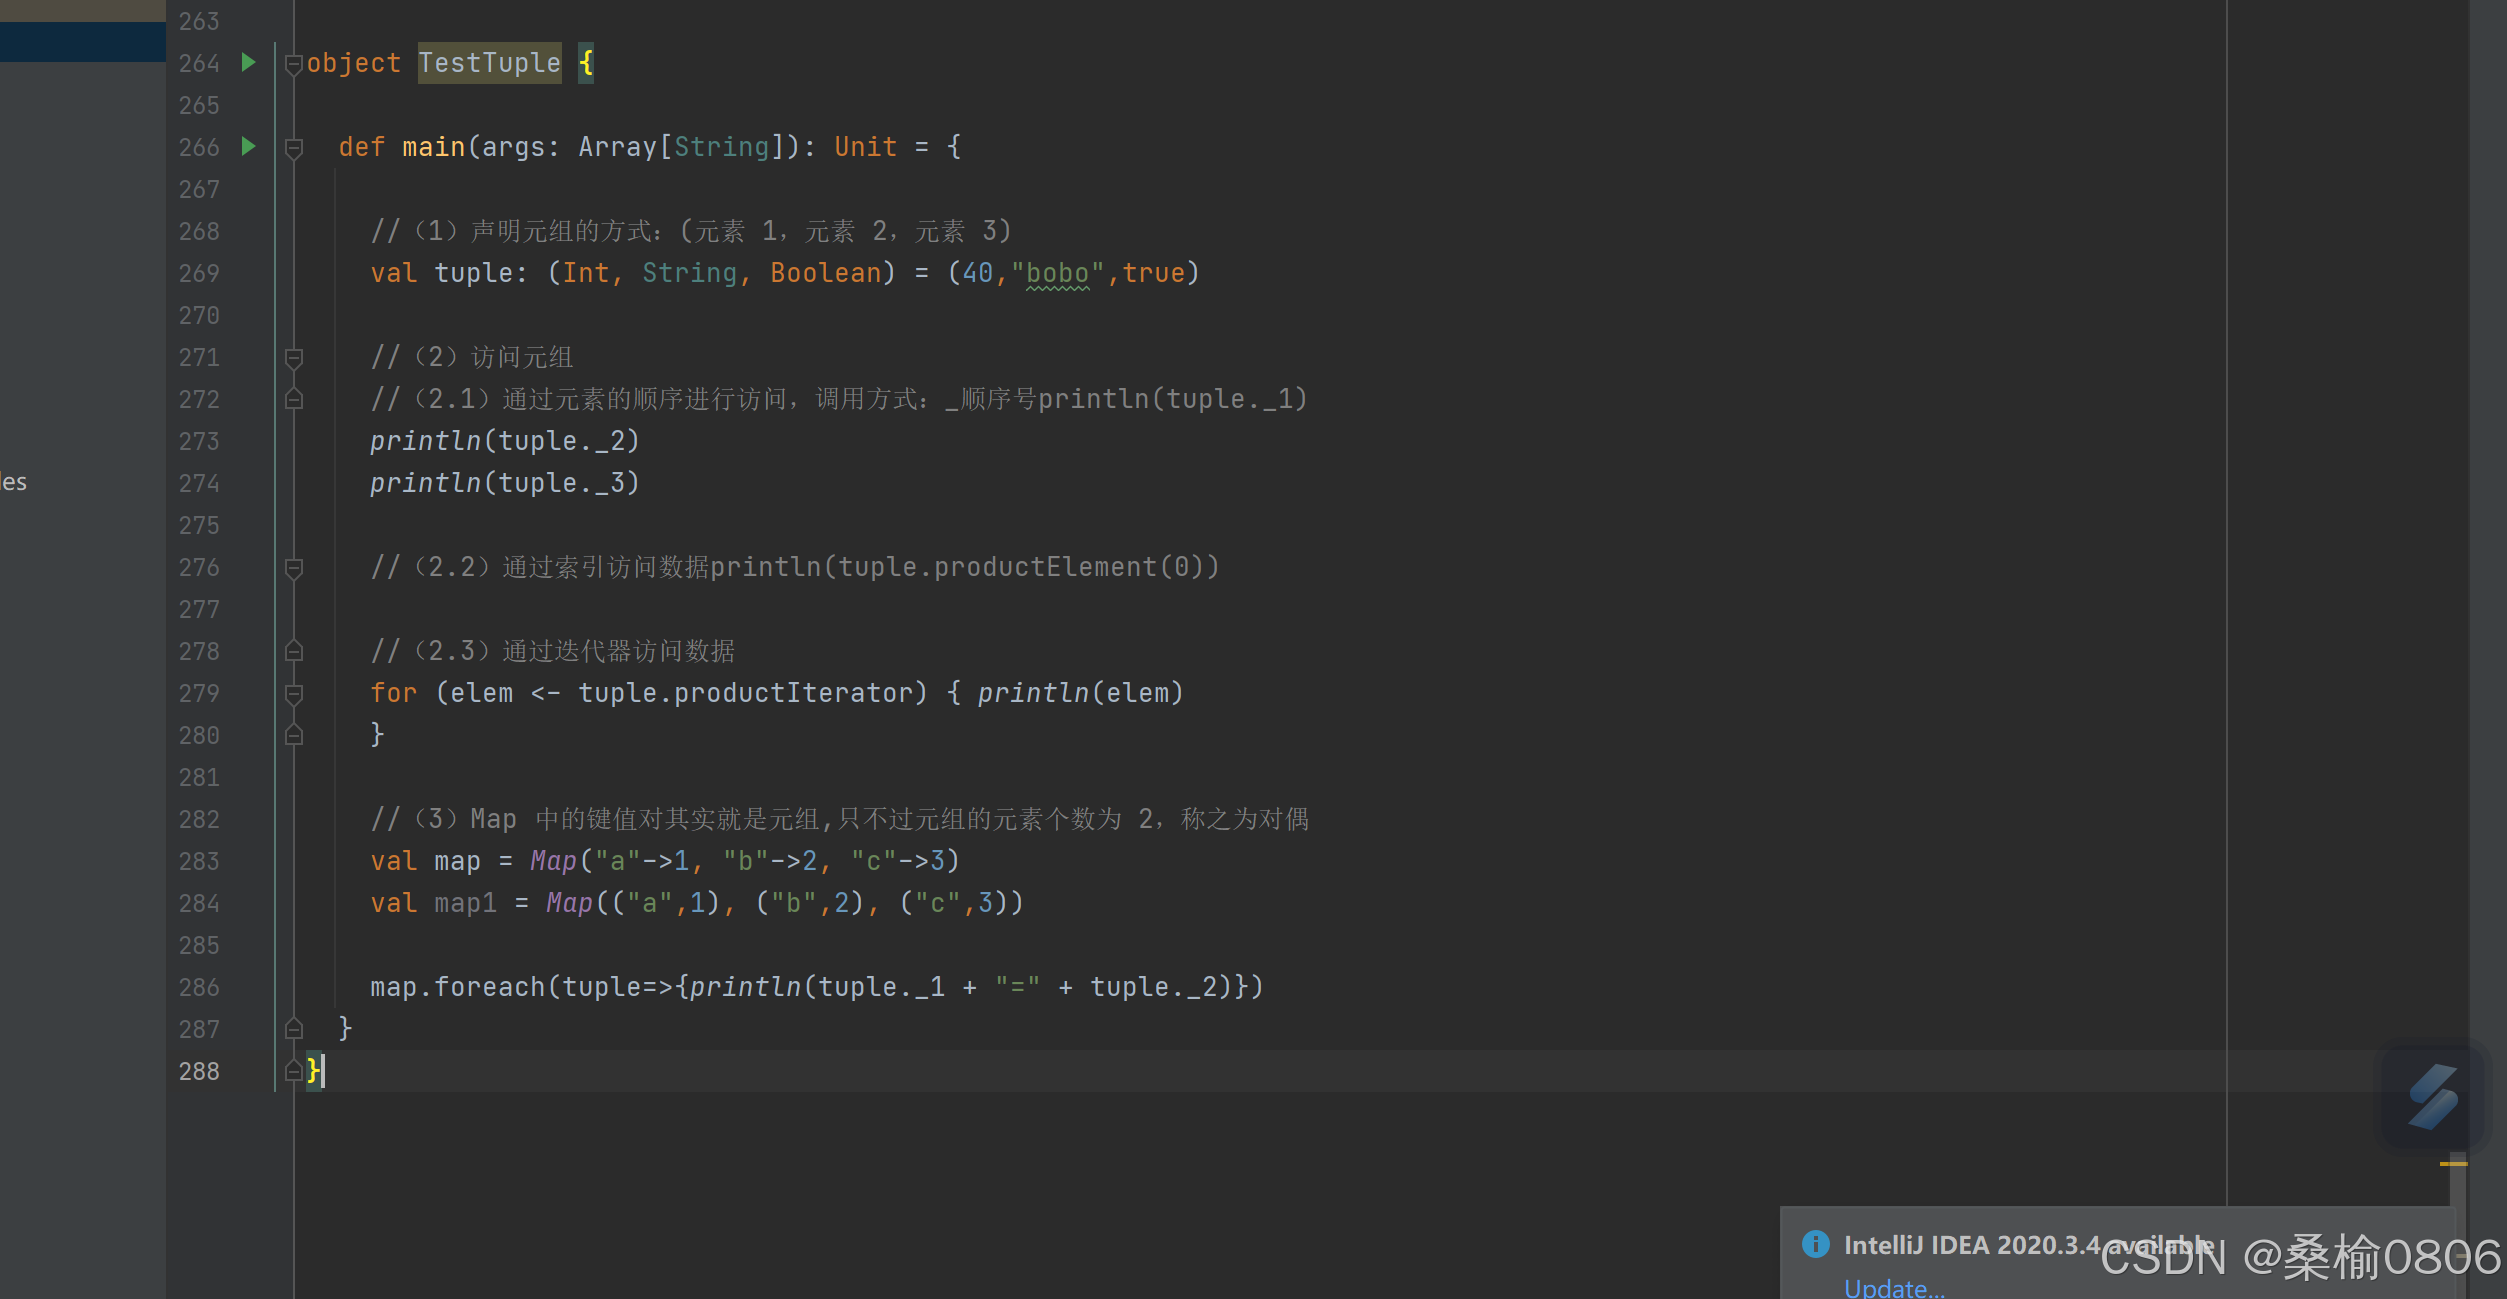Click fold marker beside line 272 comment

pos(294,399)
